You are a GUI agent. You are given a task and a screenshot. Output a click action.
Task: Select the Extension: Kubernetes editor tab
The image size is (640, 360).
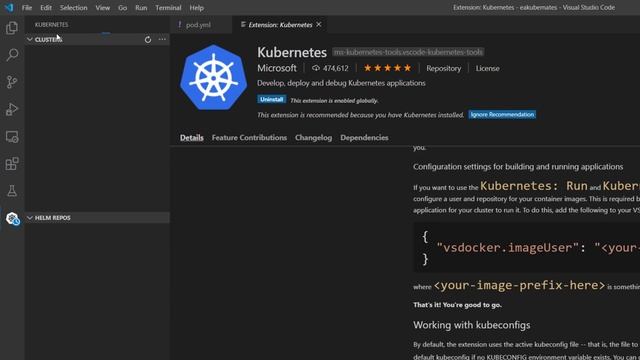tap(280, 25)
